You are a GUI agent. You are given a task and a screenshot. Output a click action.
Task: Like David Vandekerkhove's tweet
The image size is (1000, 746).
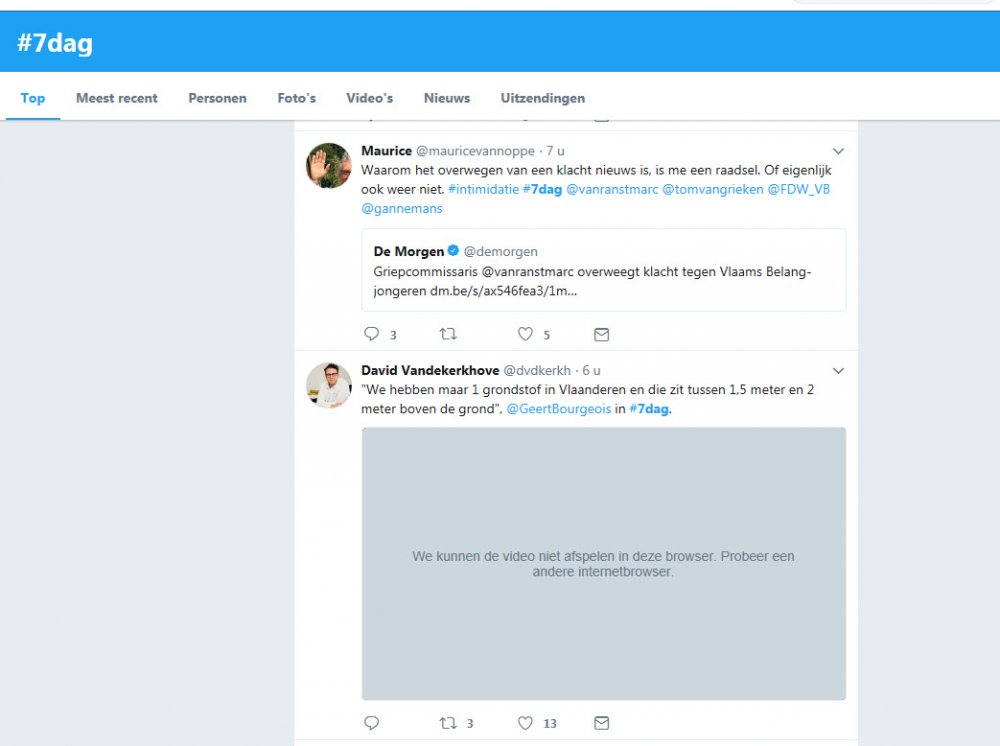point(525,722)
